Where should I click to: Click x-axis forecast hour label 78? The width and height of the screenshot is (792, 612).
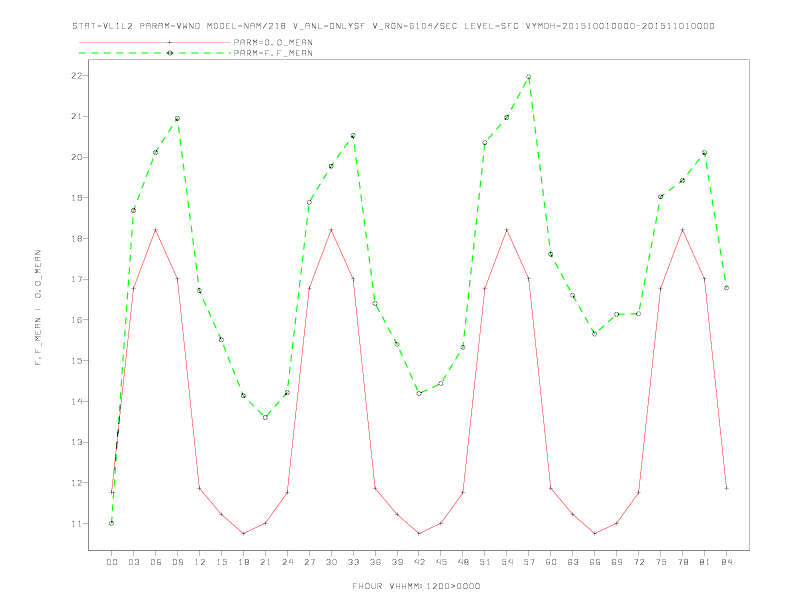(x=682, y=562)
